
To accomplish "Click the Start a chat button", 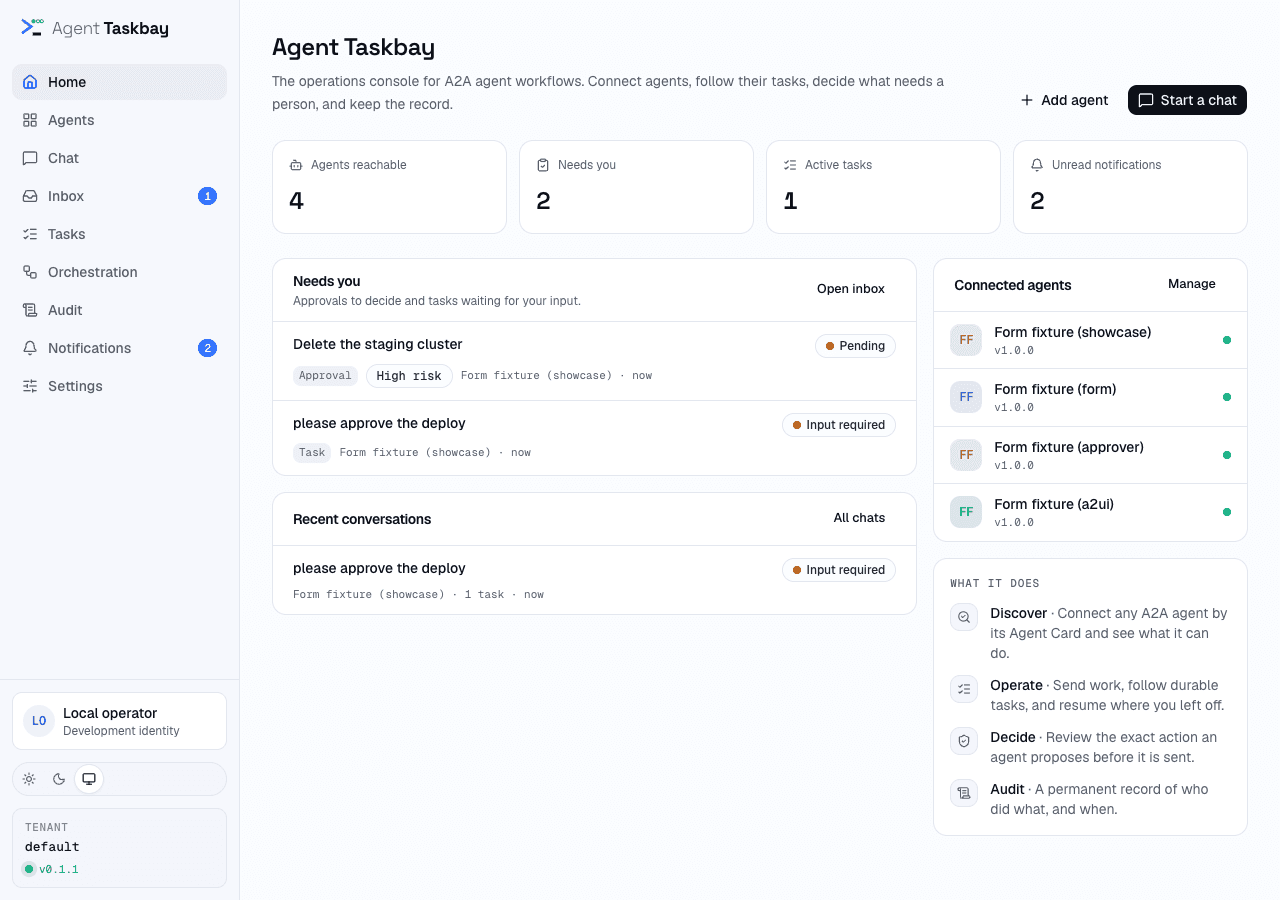I will (1187, 100).
